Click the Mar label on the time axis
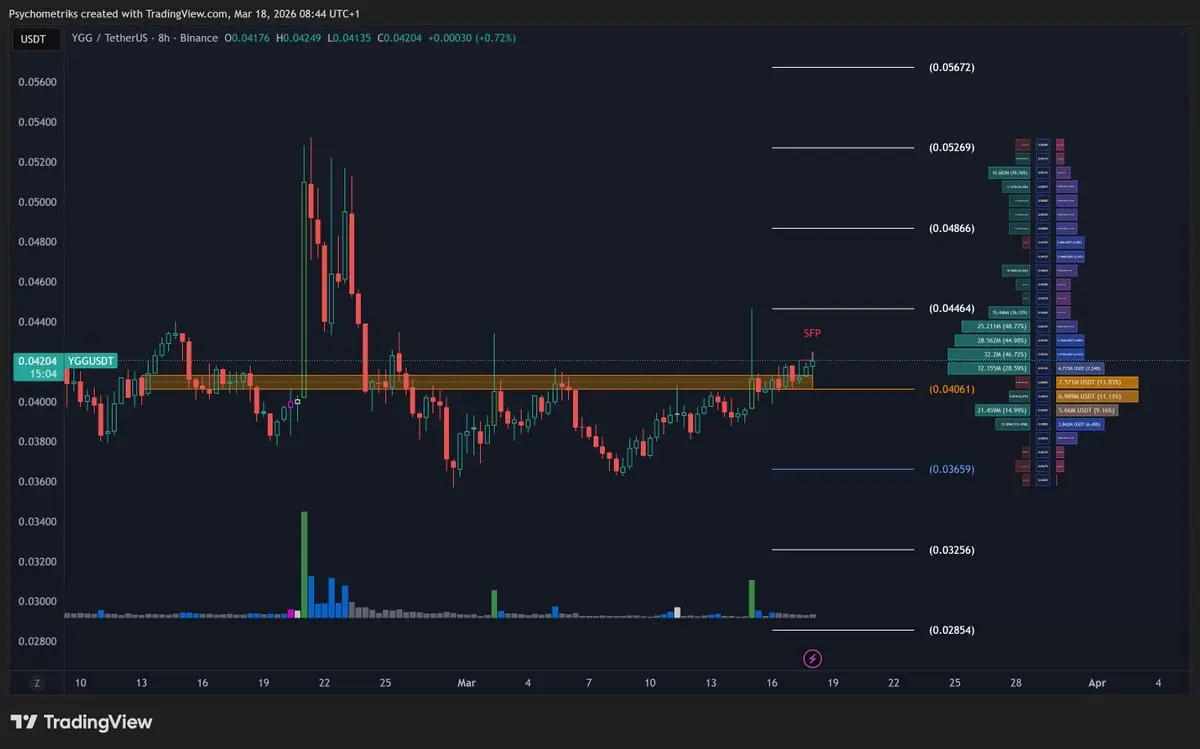The height and width of the screenshot is (749, 1200). click(x=467, y=683)
